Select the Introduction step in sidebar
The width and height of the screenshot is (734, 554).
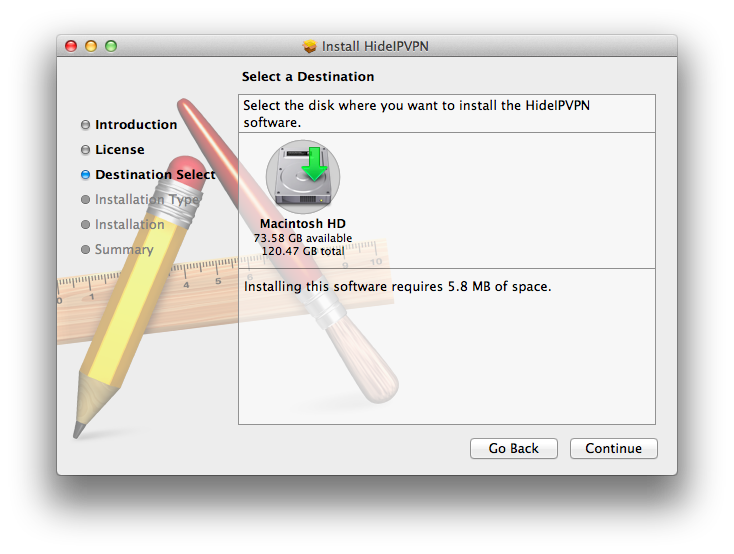coord(129,125)
